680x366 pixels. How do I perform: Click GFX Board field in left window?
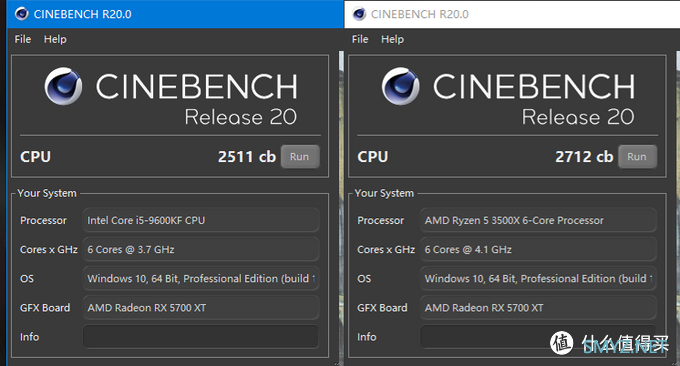pyautogui.click(x=201, y=307)
